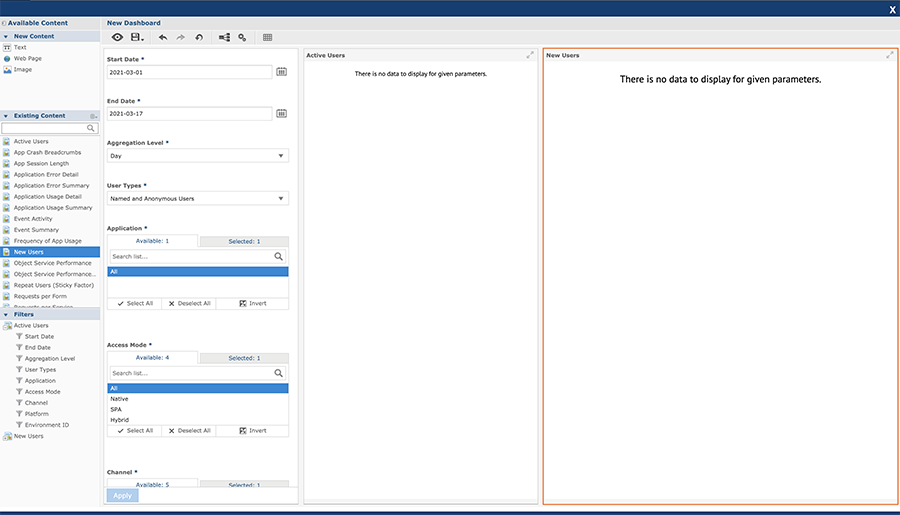The width and height of the screenshot is (900, 515).
Task: Select Hybrid in Access Mode list
Action: 197,420
